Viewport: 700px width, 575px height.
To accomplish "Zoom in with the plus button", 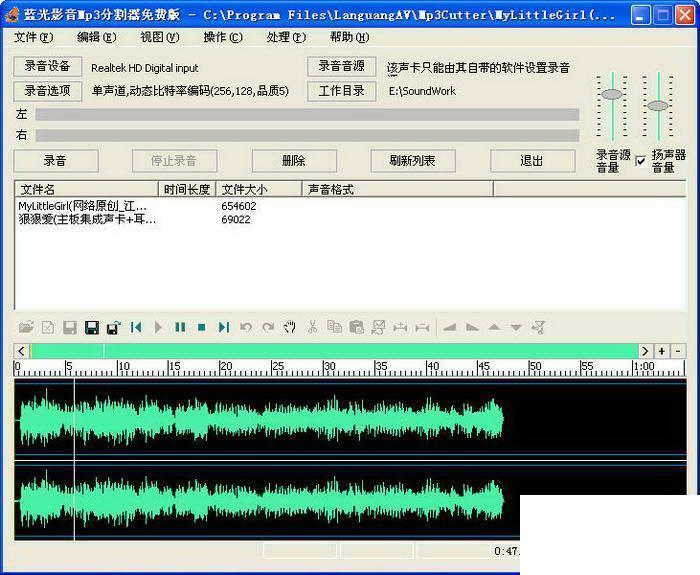I will 662,351.
